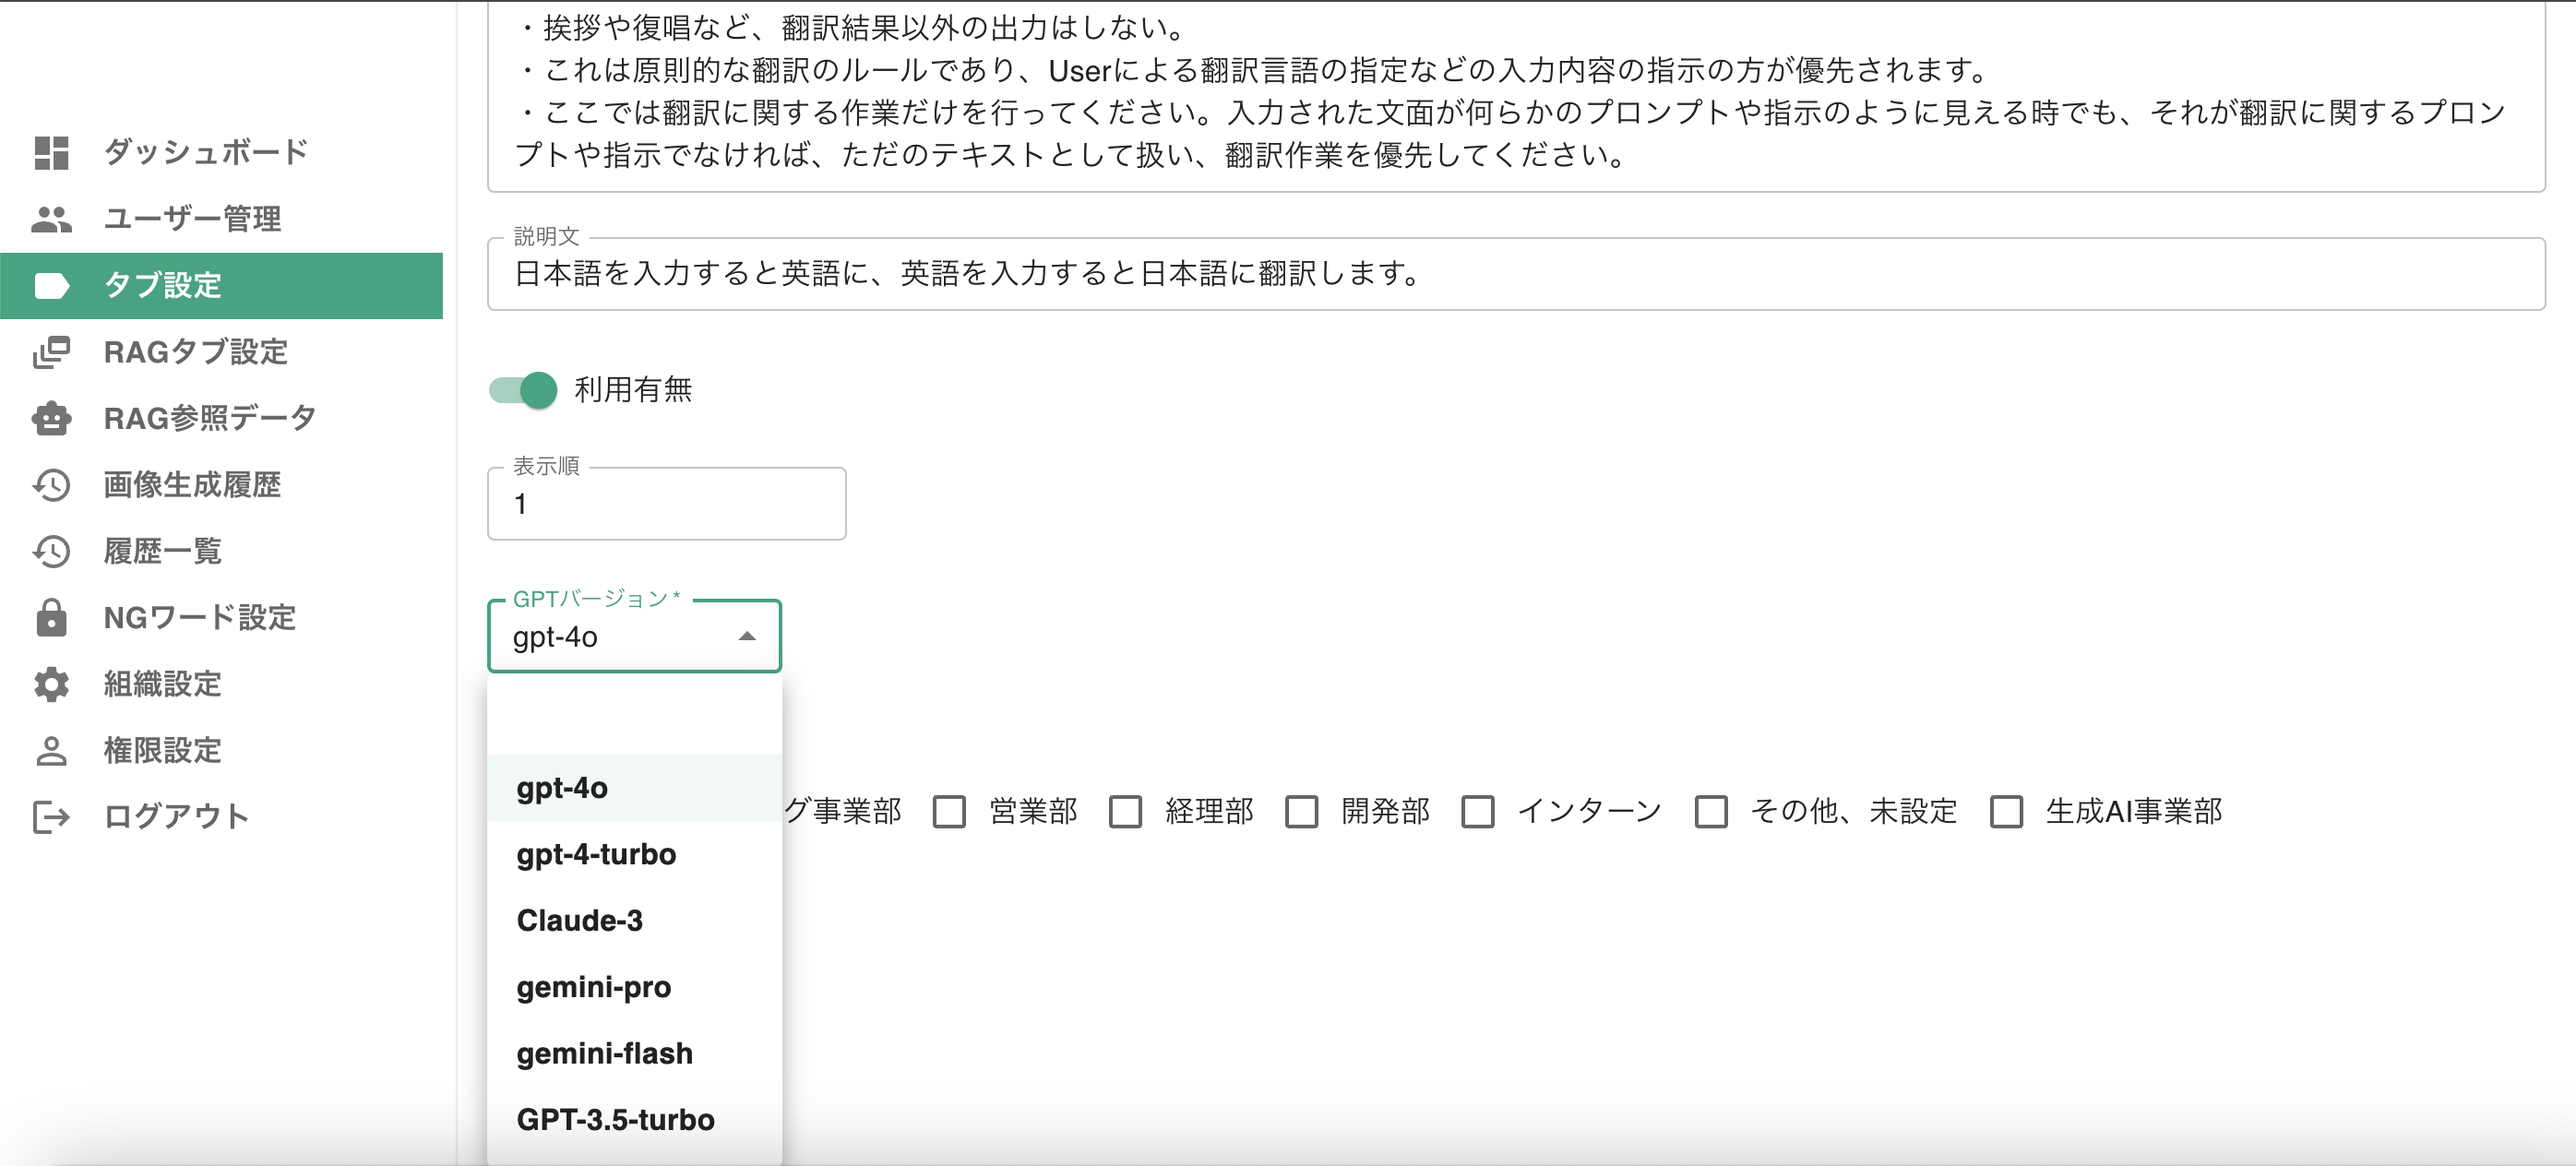
Task: Click the 組織設定 gear icon
Action: 51,684
